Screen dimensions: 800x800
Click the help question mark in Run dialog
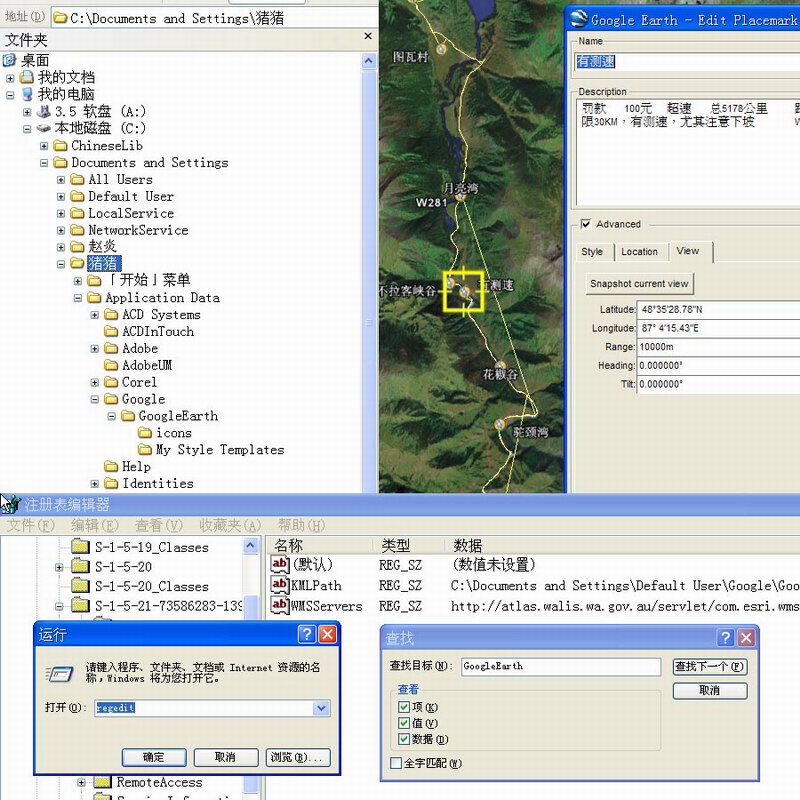click(306, 634)
